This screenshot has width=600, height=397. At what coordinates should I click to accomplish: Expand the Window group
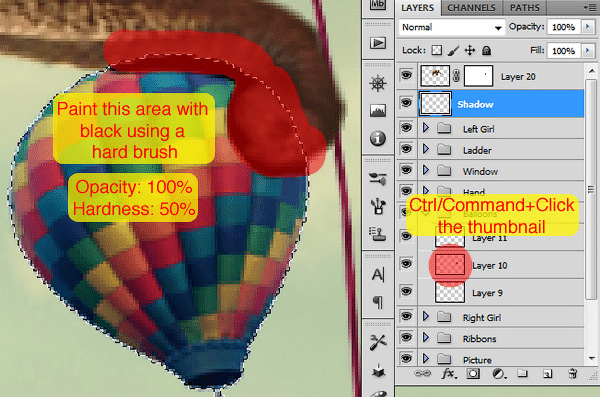pos(426,170)
